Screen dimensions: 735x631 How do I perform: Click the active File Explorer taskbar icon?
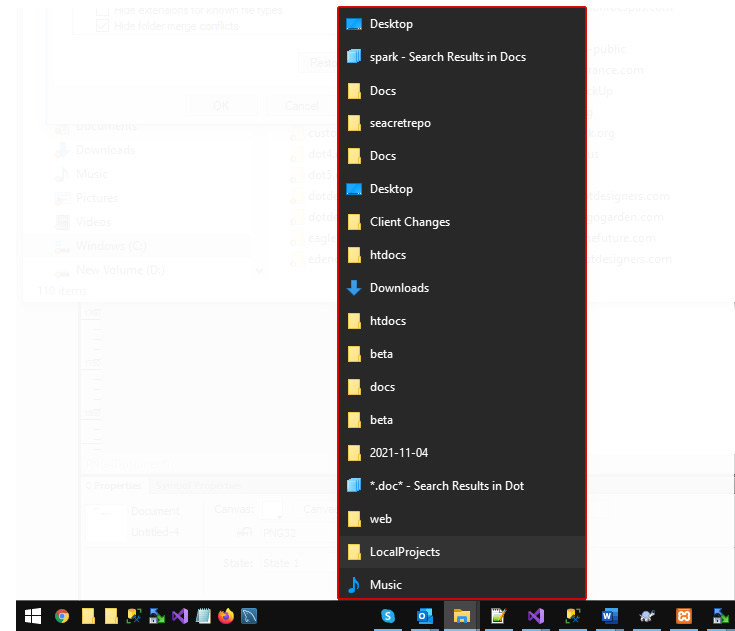[461, 616]
